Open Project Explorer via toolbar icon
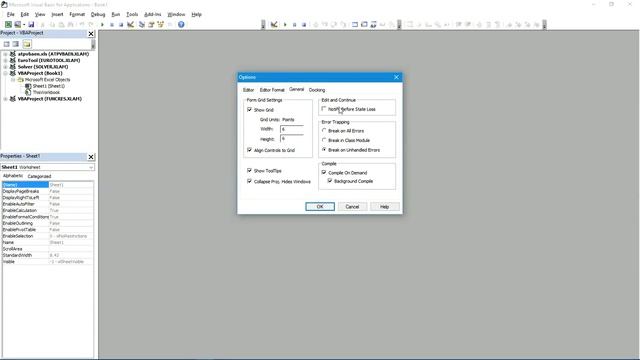Viewport: 640px width, 360px height. (142, 24)
